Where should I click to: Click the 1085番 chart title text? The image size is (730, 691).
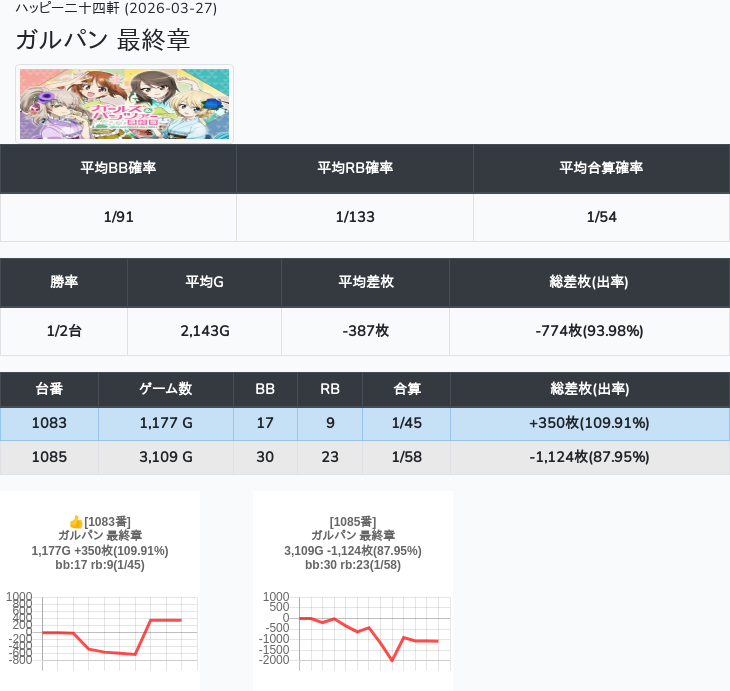353,522
